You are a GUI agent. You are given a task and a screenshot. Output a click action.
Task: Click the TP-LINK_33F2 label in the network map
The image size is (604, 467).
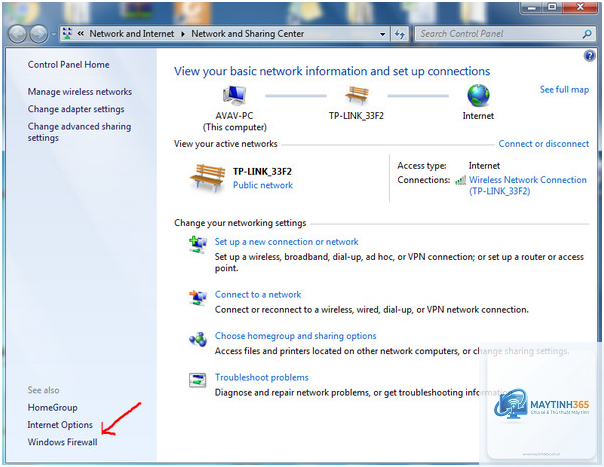356,116
